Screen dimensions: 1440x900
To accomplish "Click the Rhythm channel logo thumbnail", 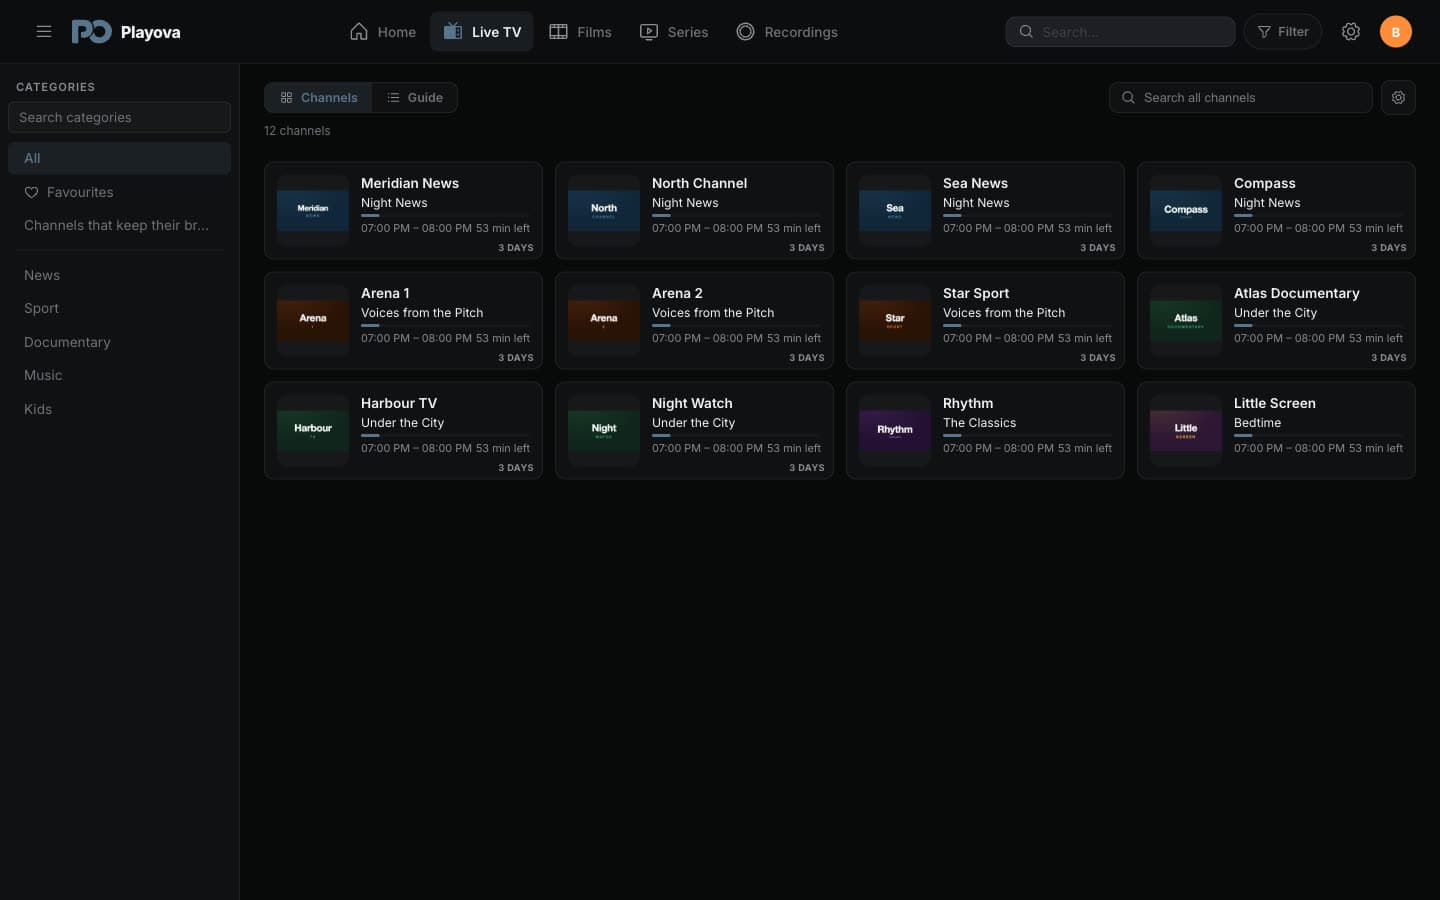I will click(895, 430).
